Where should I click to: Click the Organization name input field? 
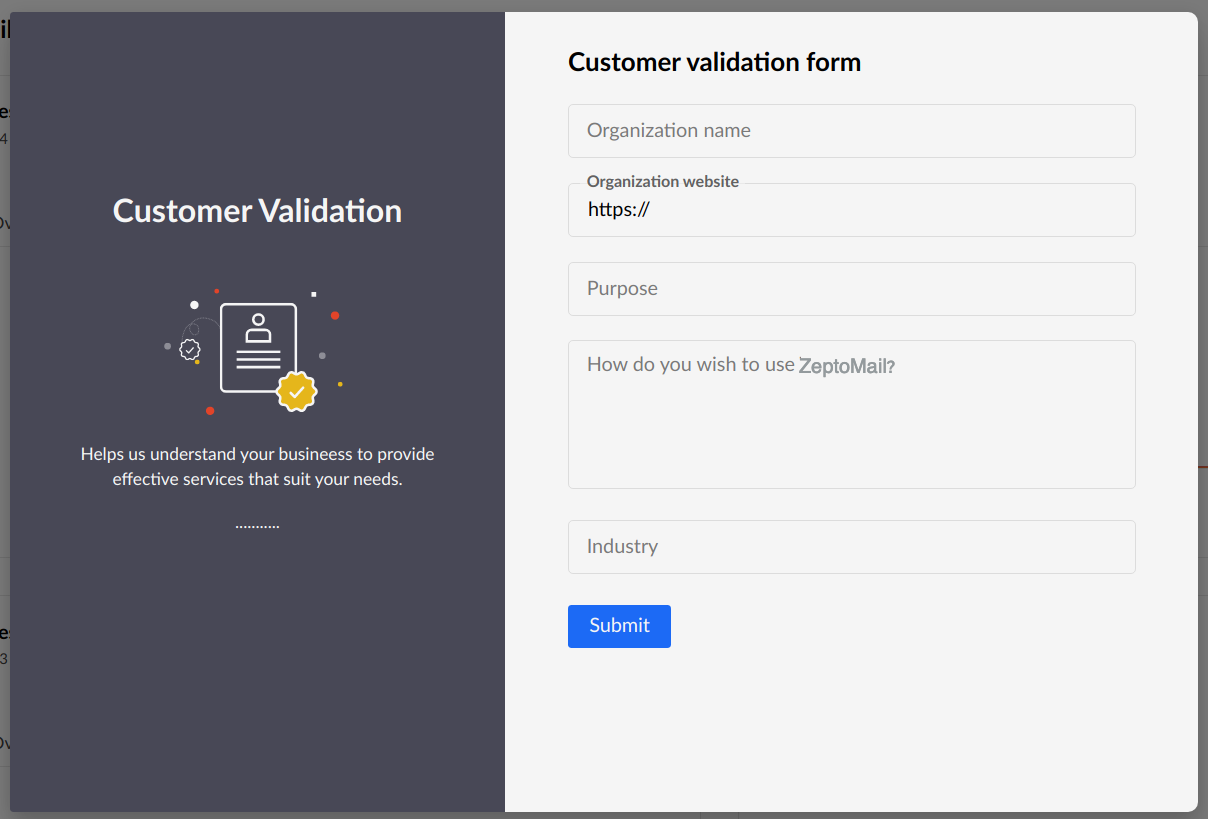(x=851, y=131)
